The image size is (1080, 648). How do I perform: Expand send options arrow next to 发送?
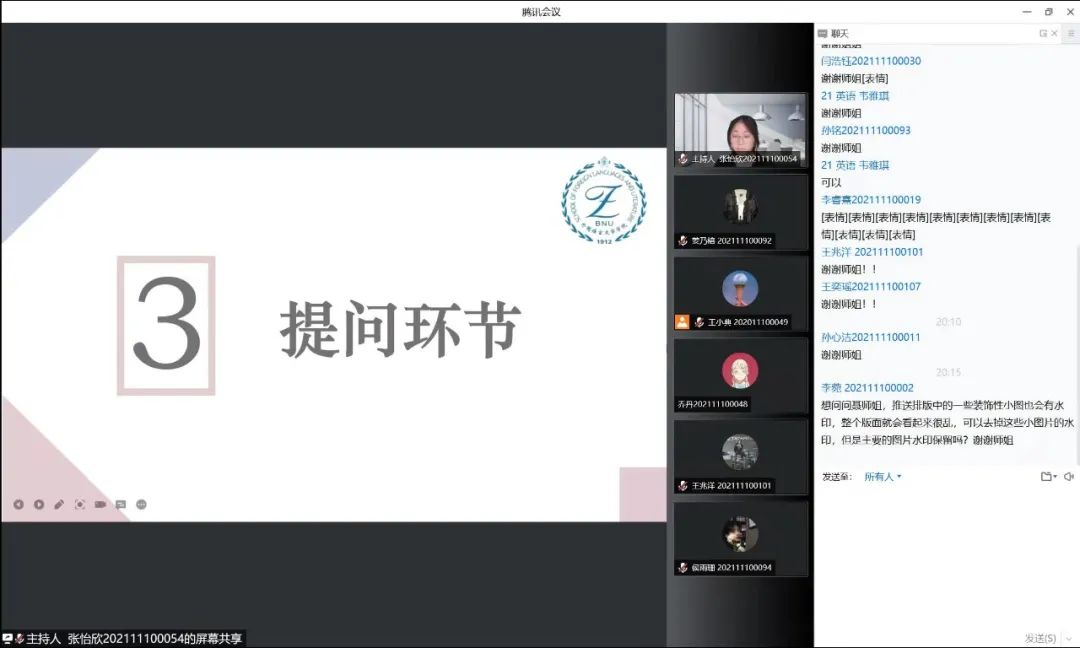pyautogui.click(x=1068, y=638)
